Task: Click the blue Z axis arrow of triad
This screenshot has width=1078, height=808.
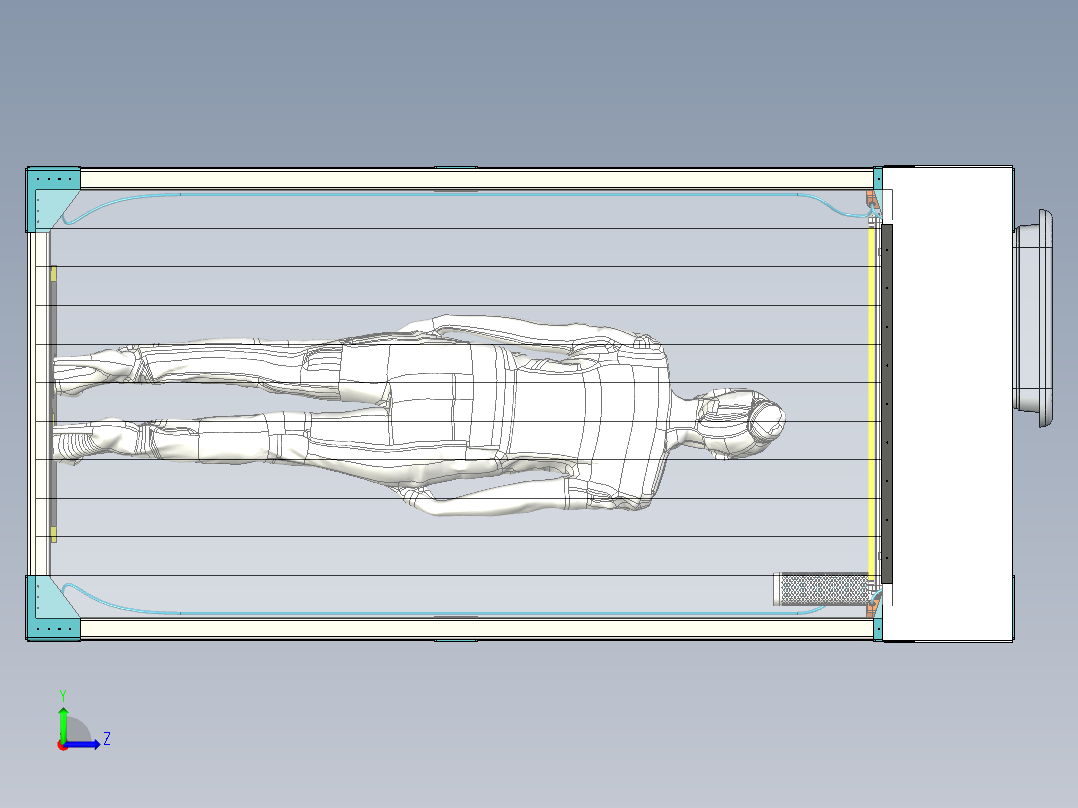Action: point(84,744)
